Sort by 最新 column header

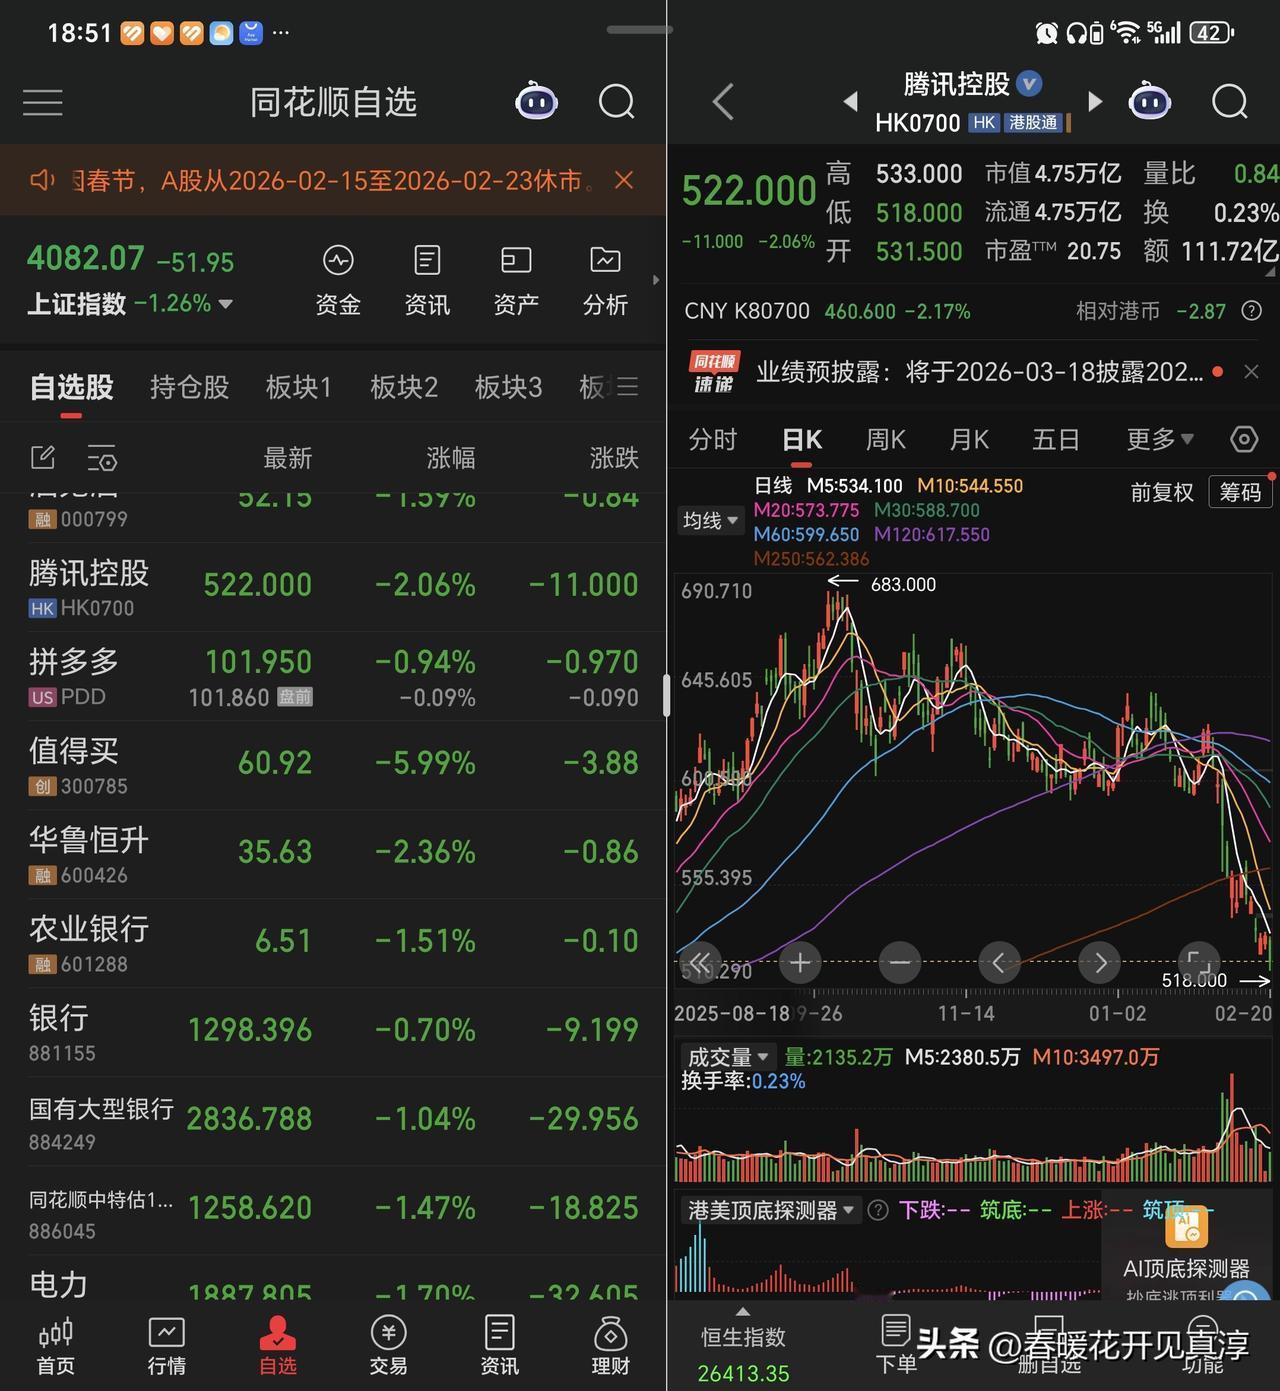287,458
